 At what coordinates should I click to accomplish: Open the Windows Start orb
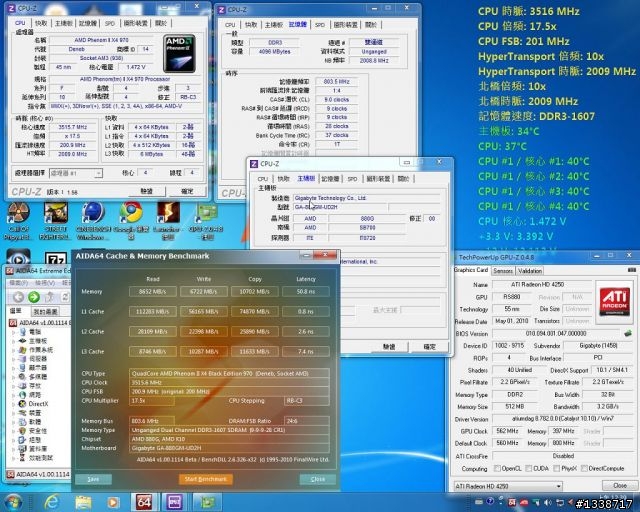click(x=13, y=501)
